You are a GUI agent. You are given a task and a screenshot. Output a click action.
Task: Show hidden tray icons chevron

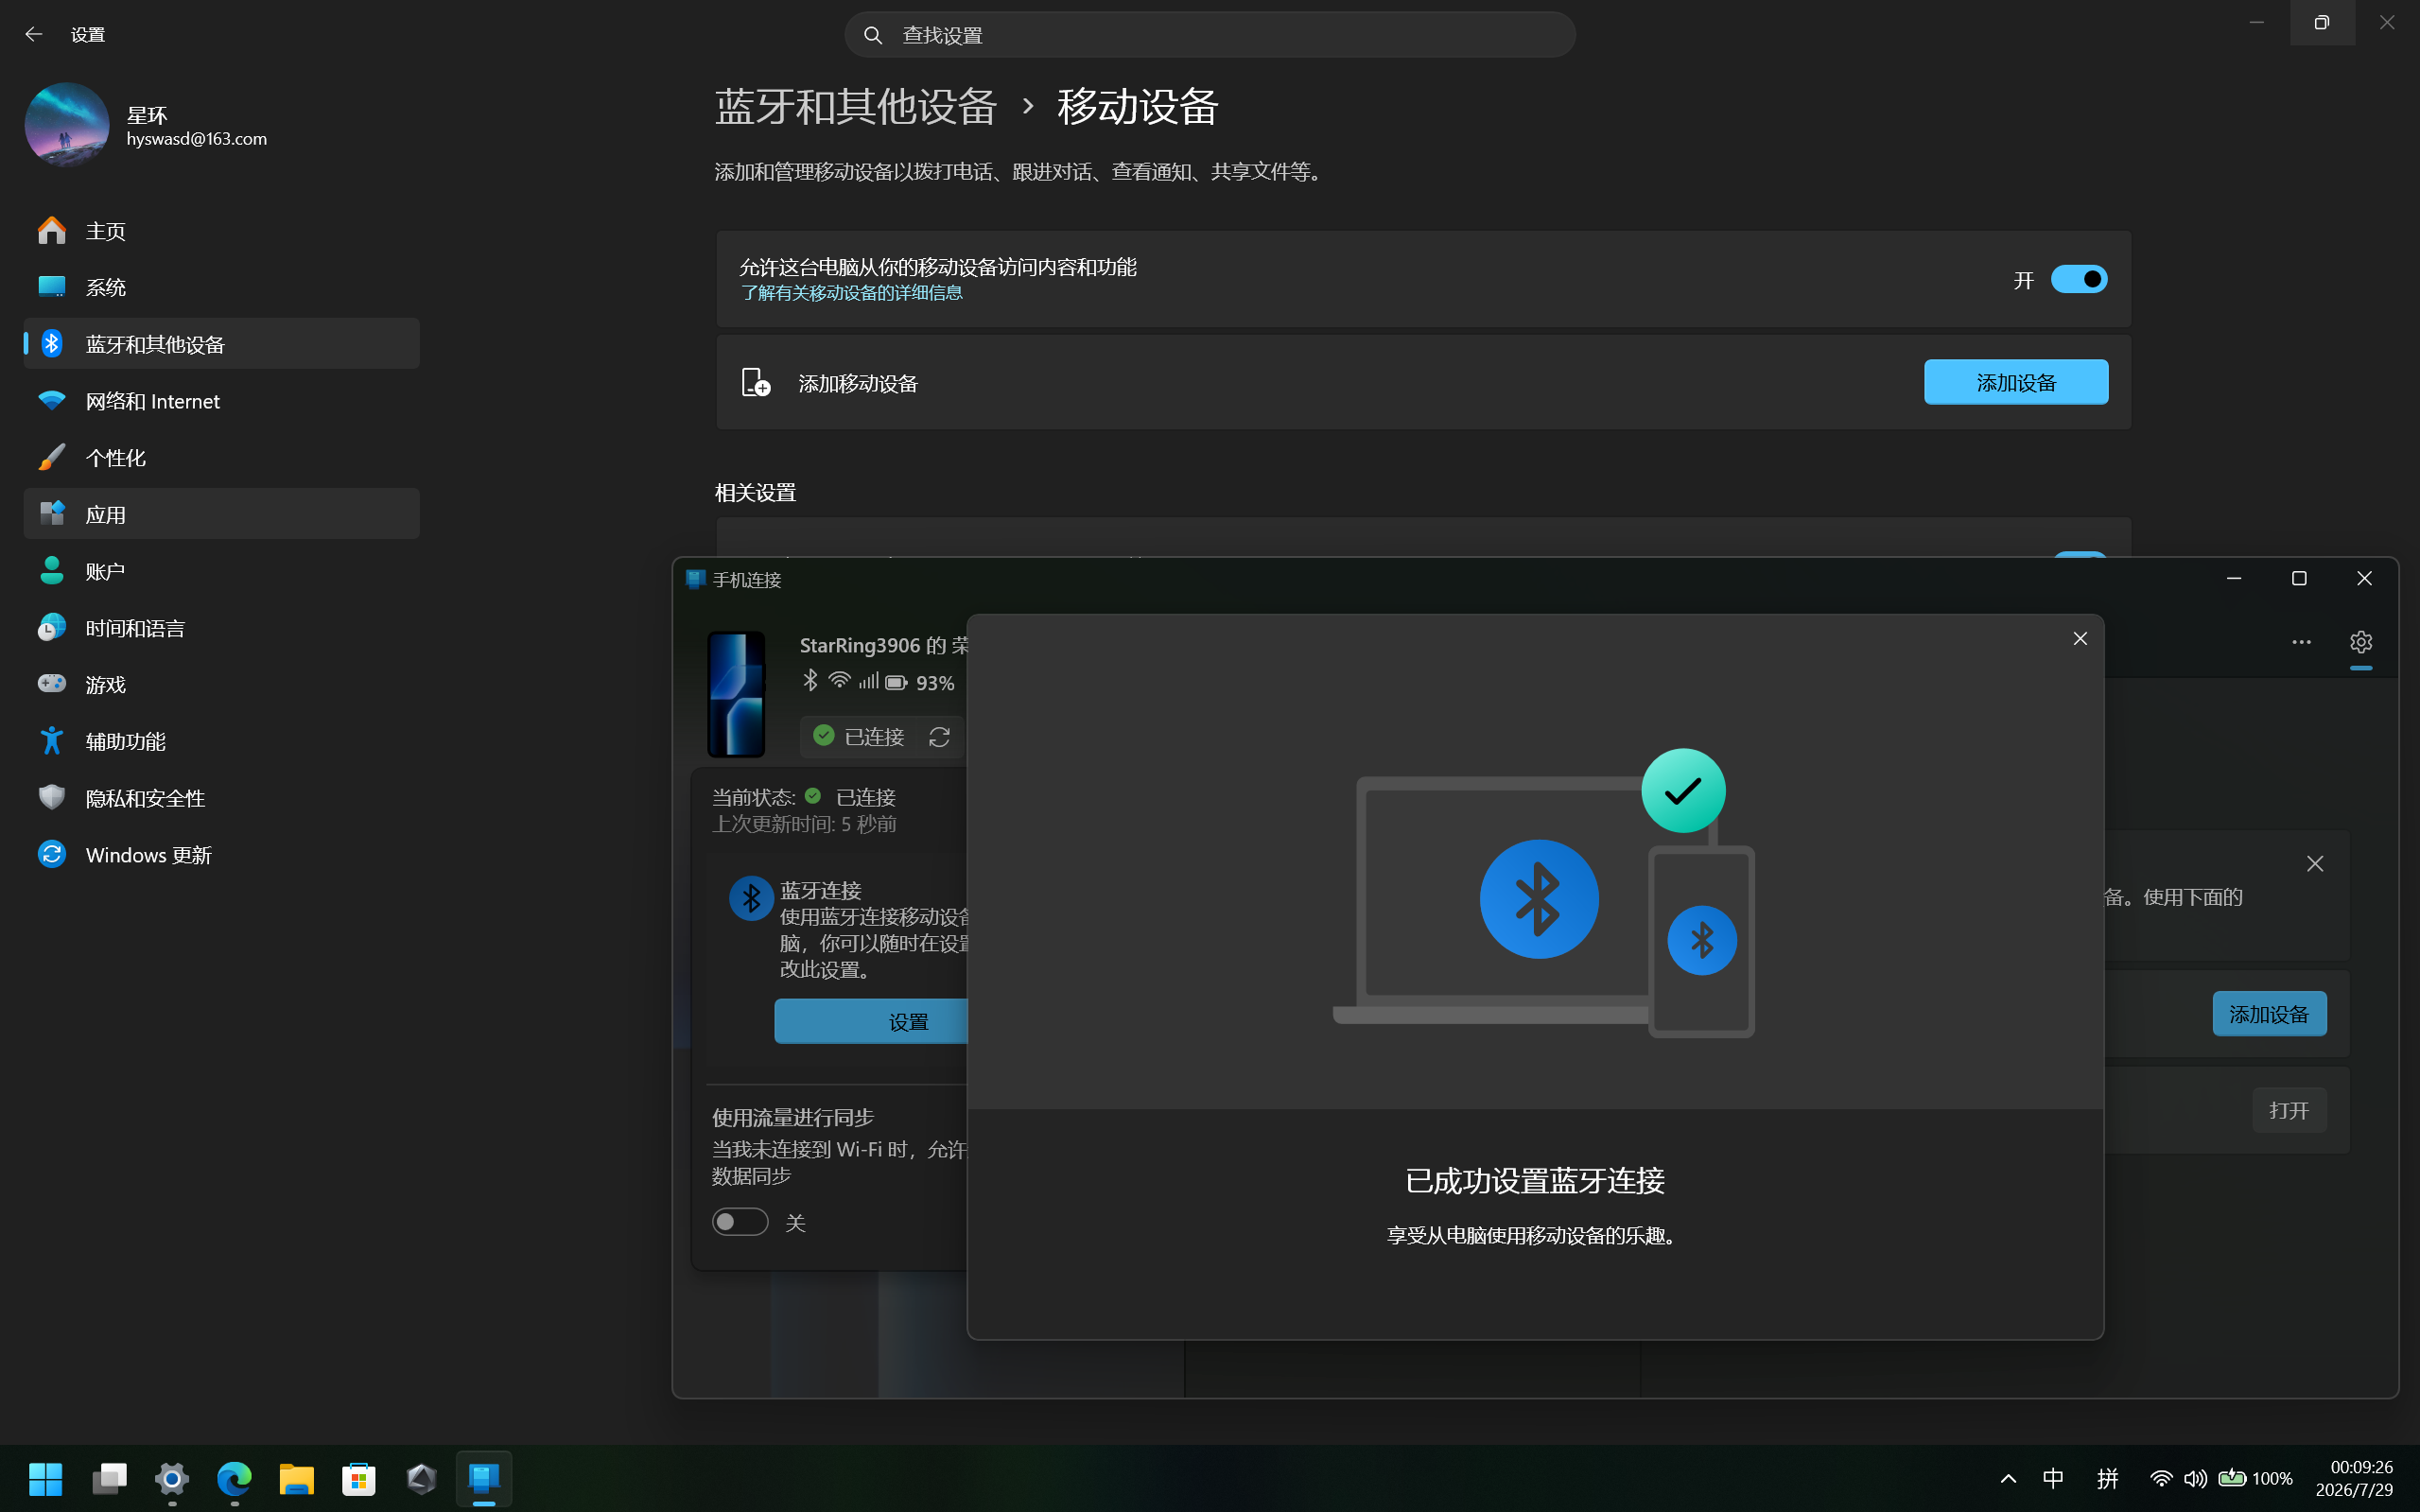pyautogui.click(x=2008, y=1478)
